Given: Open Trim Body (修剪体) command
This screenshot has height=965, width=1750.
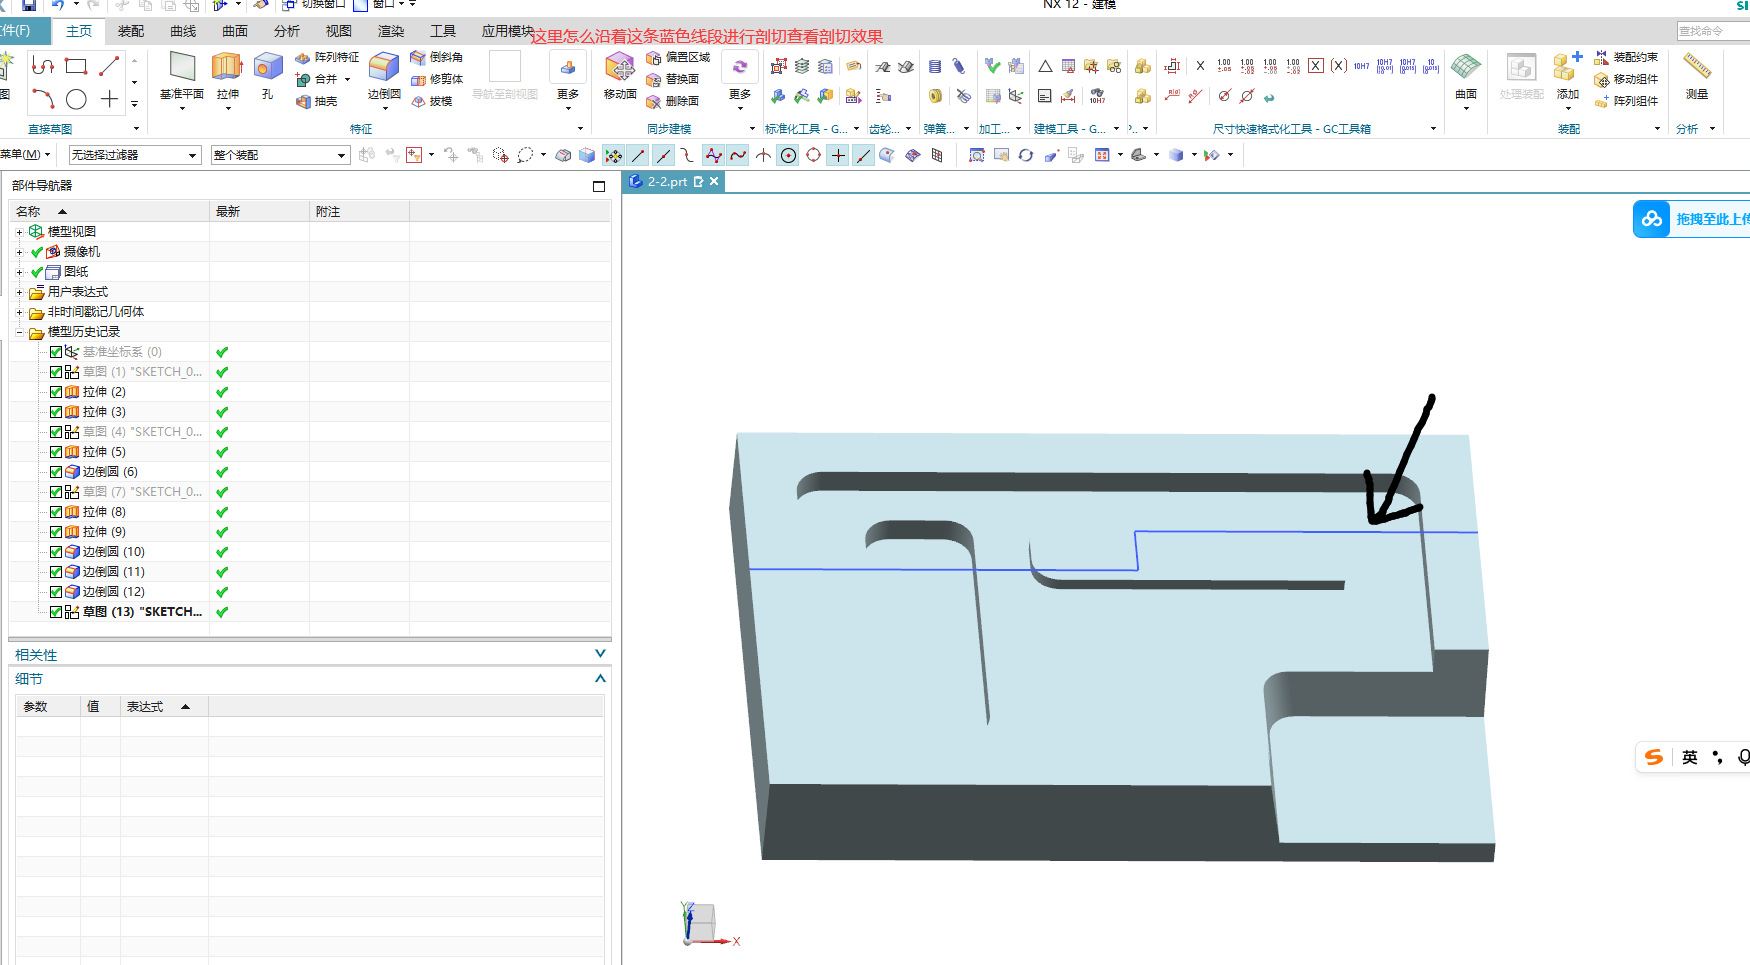Looking at the screenshot, I should click(x=437, y=79).
